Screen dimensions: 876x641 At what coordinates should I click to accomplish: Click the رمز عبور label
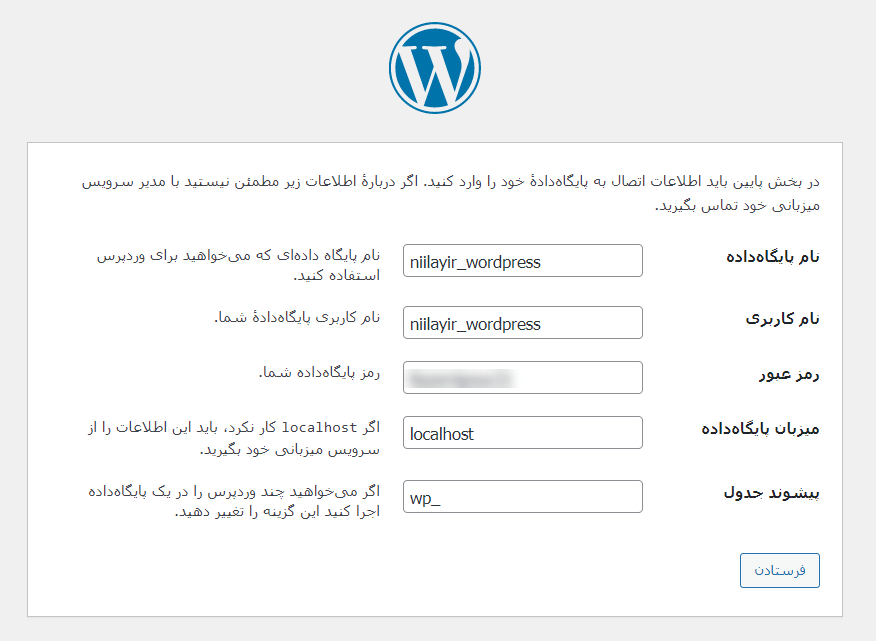pyautogui.click(x=789, y=374)
